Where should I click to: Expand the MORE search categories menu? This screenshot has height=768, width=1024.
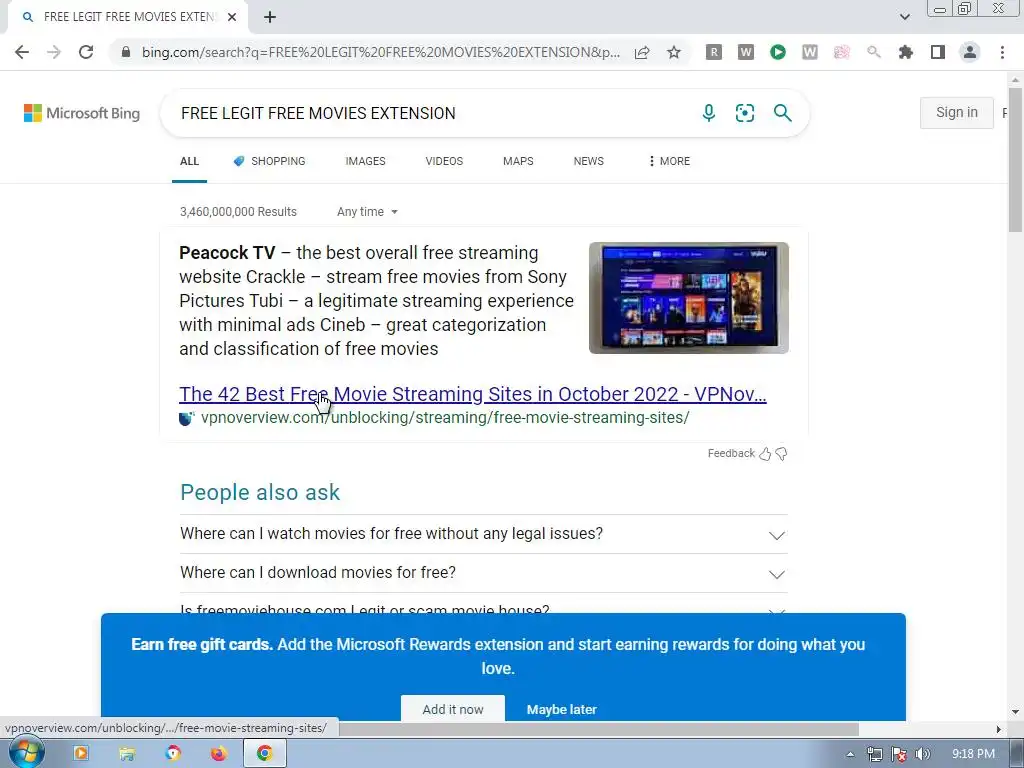(669, 161)
